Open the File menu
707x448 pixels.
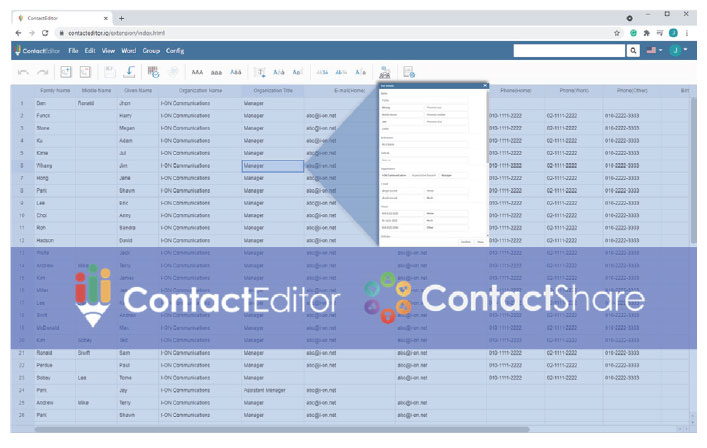coord(73,51)
